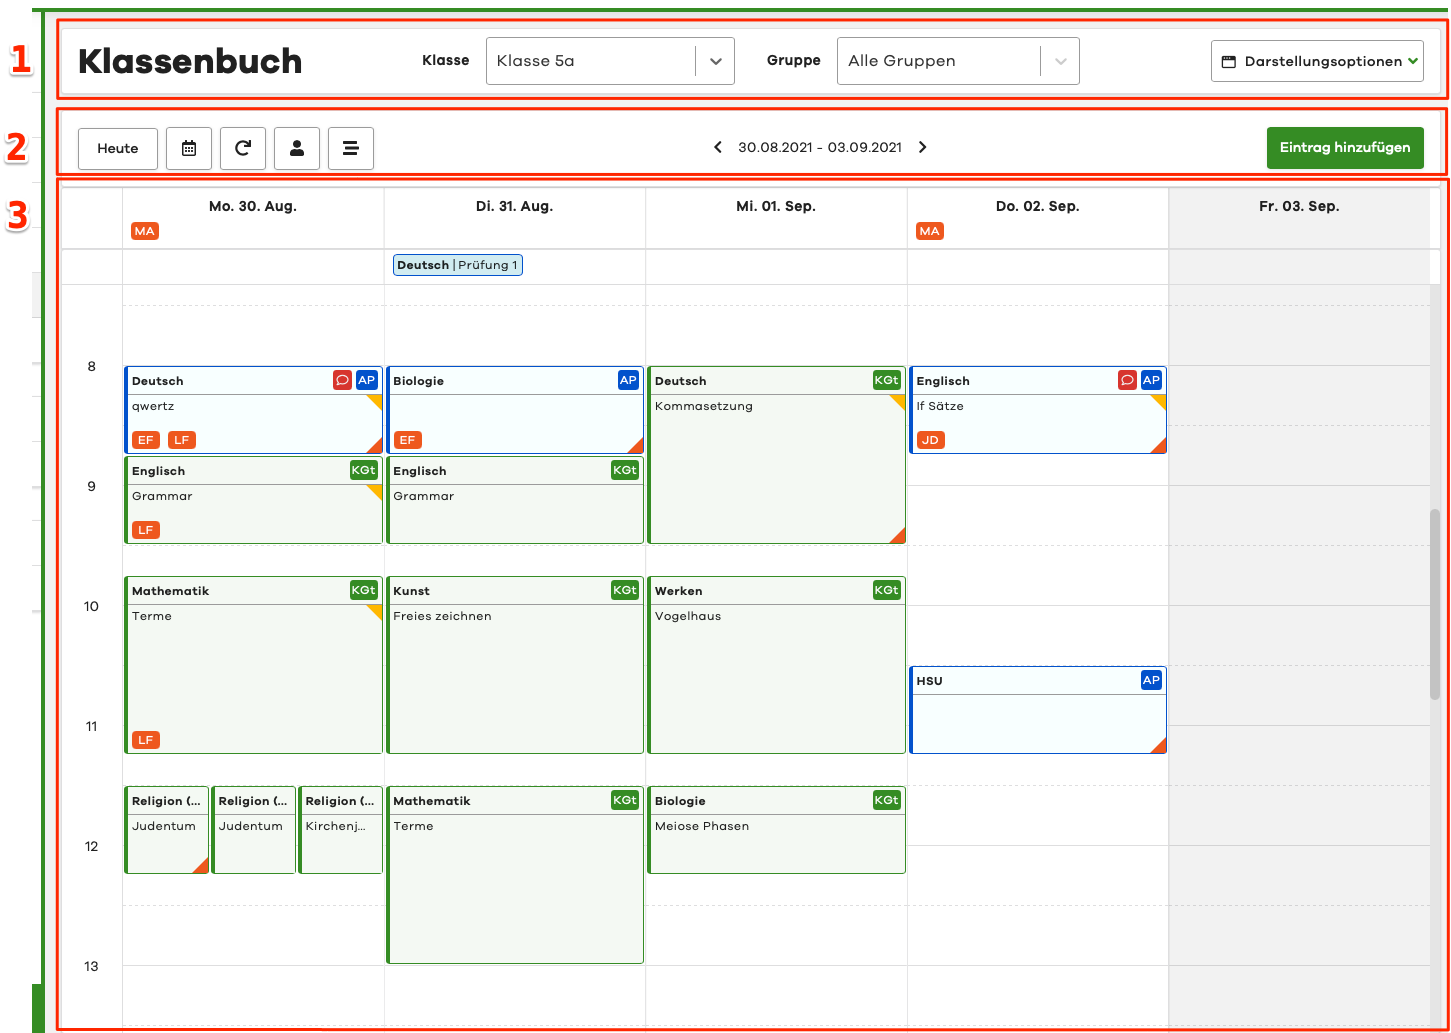This screenshot has width=1451, height=1033.
Task: Open the calendar date picker icon
Action: click(189, 148)
